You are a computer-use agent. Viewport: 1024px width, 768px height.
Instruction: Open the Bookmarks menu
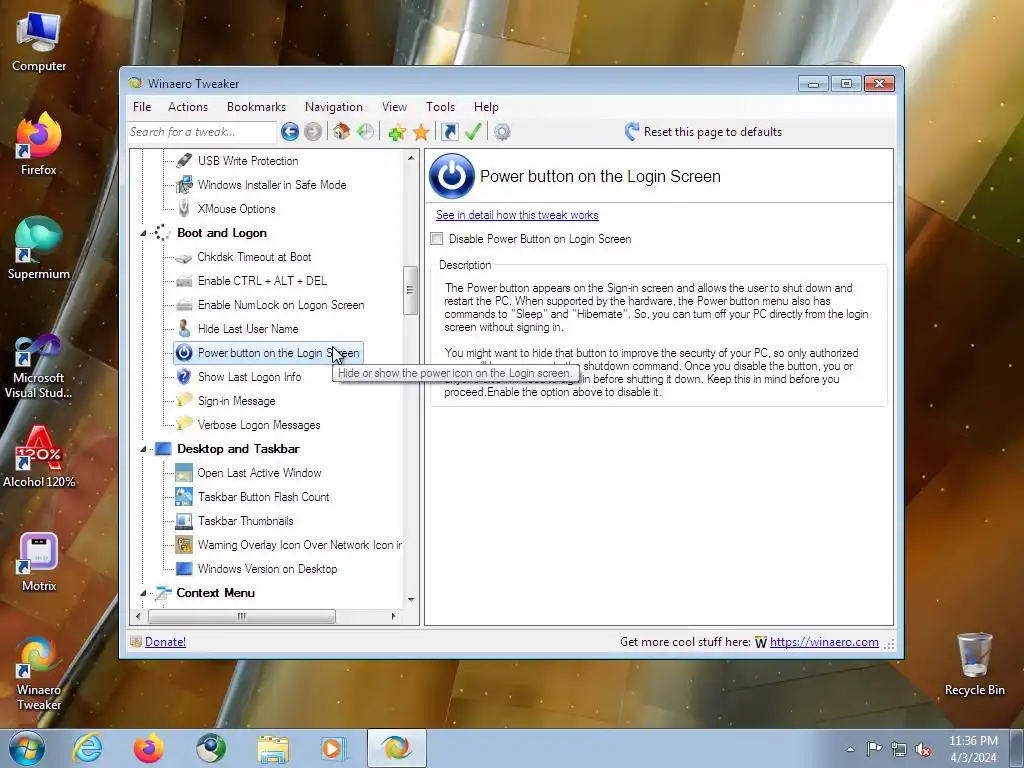coord(256,106)
